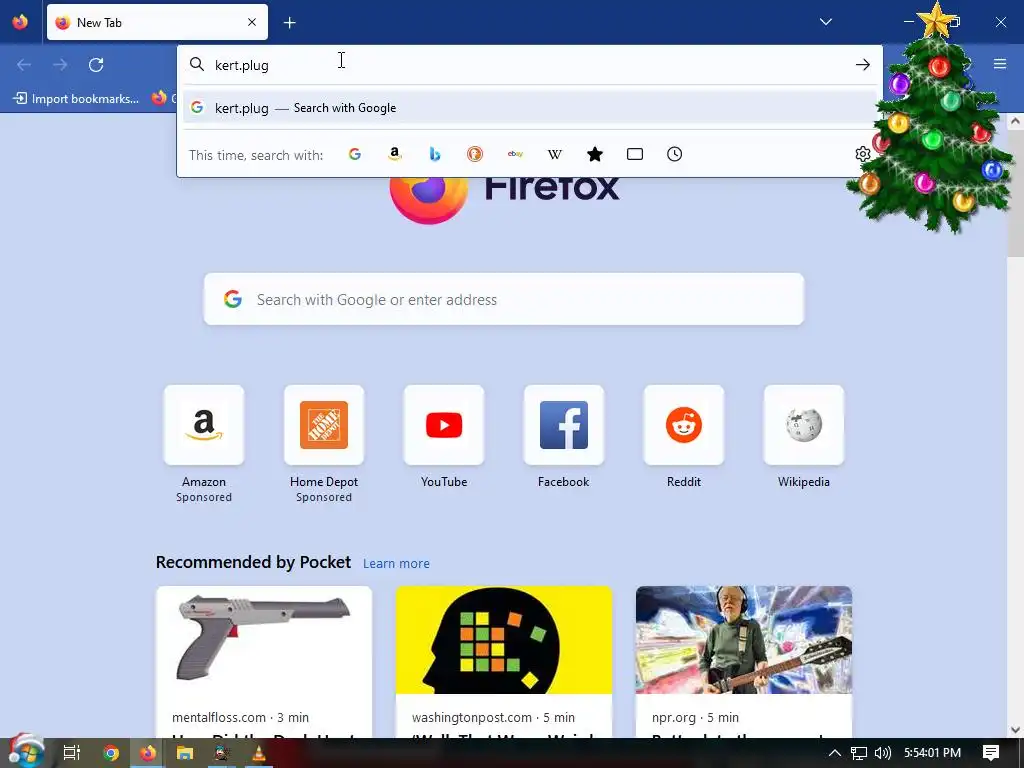Search this time with Google icon
The width and height of the screenshot is (1024, 768).
tap(355, 154)
